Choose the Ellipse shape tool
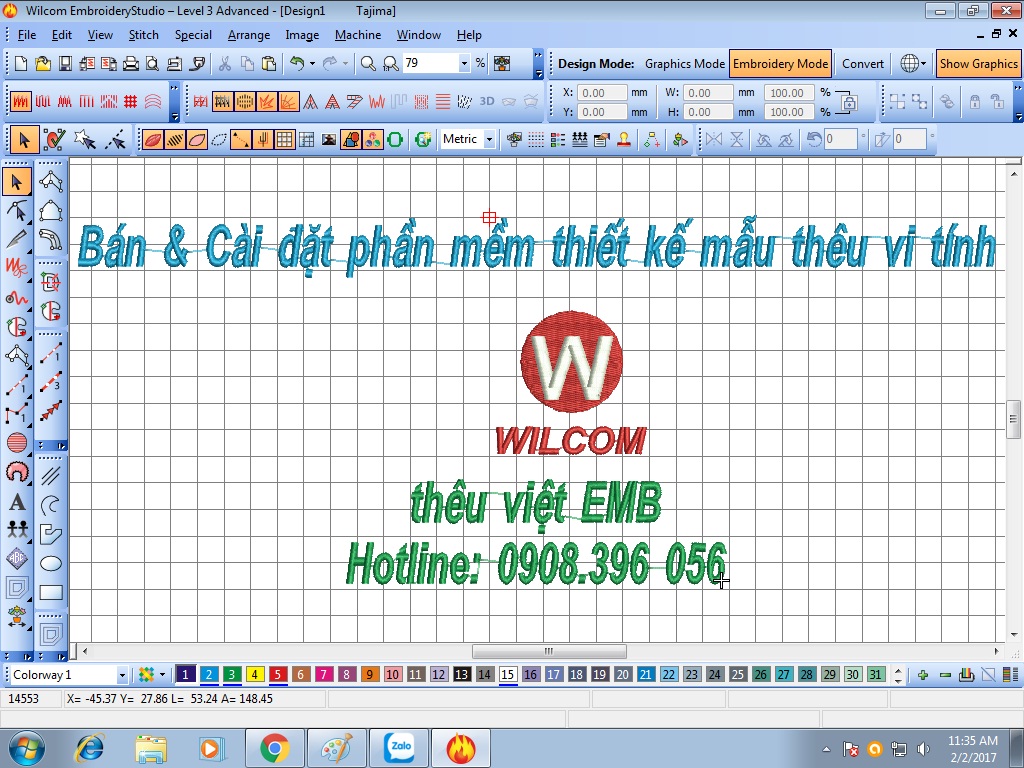Screen dimensions: 1024x768 [x=51, y=564]
